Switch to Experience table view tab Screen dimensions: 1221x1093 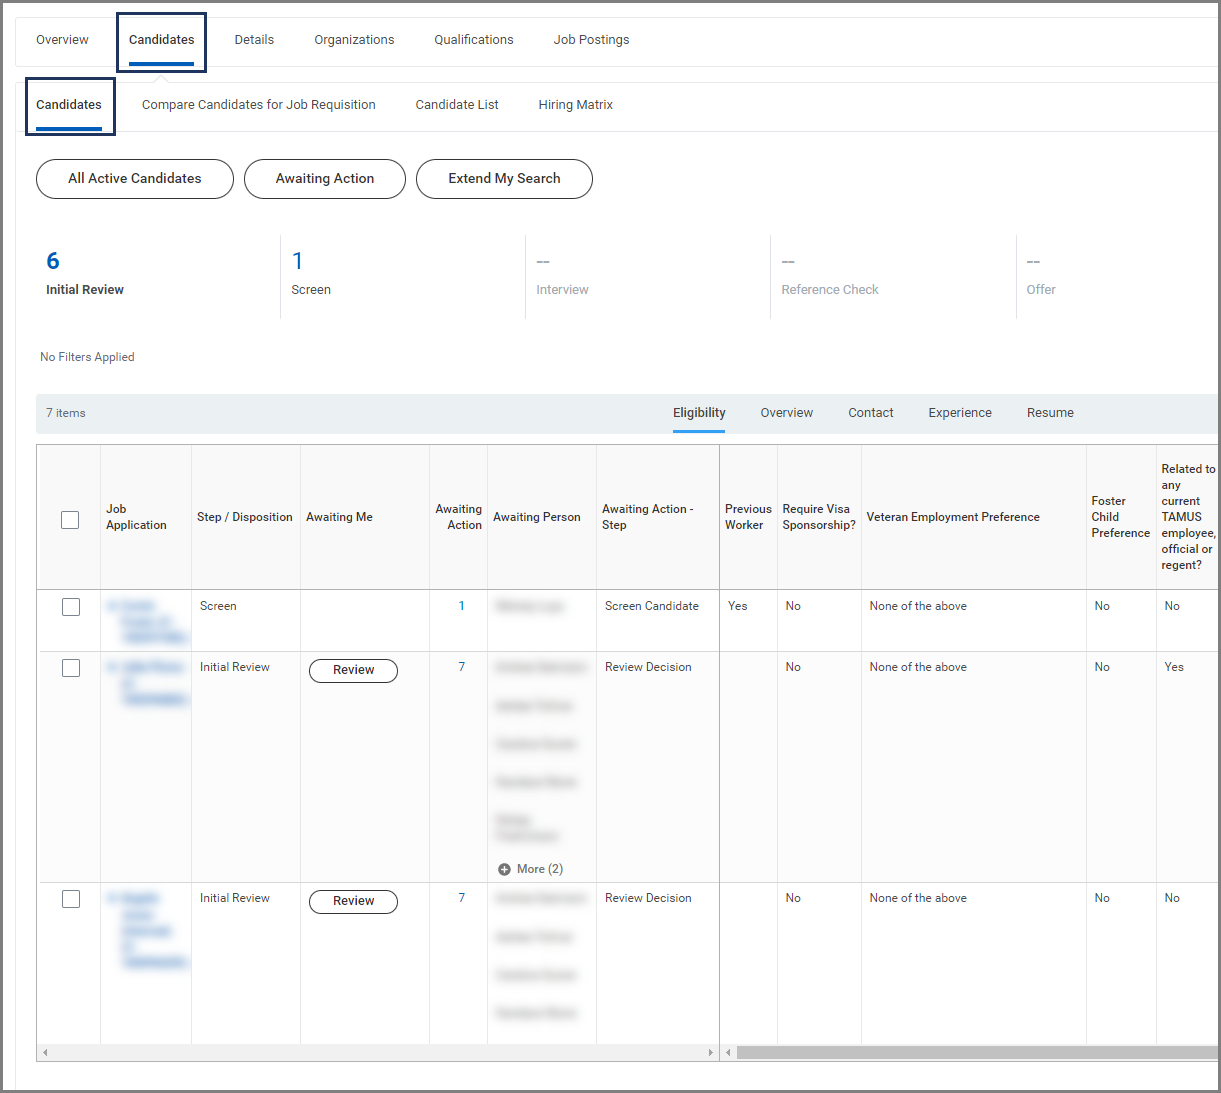(959, 413)
